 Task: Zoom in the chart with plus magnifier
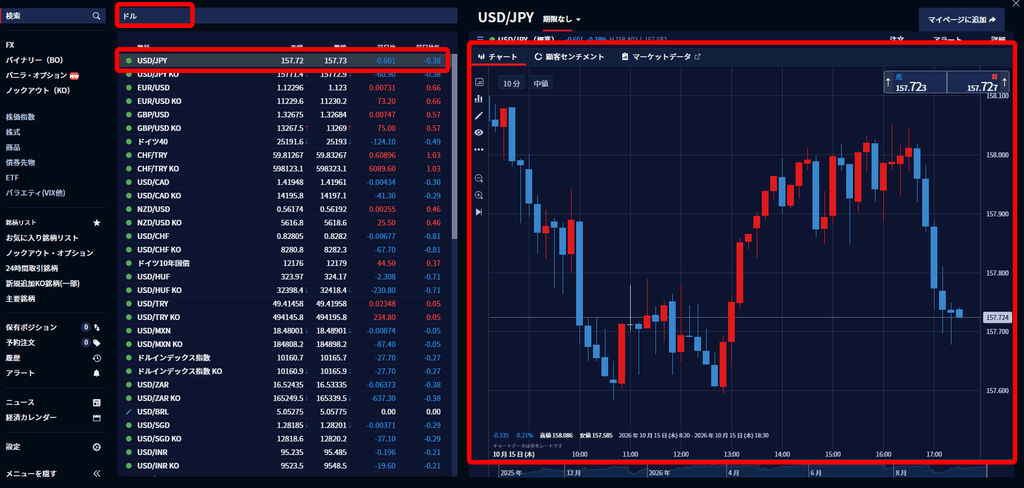tap(479, 195)
